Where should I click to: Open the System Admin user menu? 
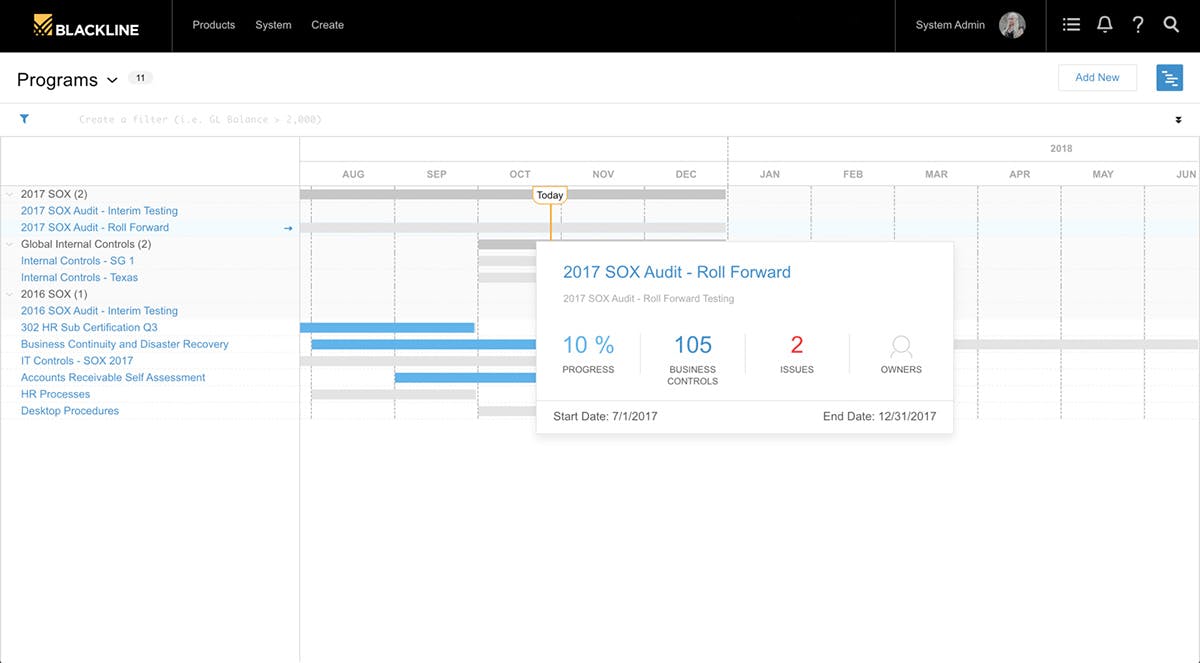pyautogui.click(x=950, y=25)
